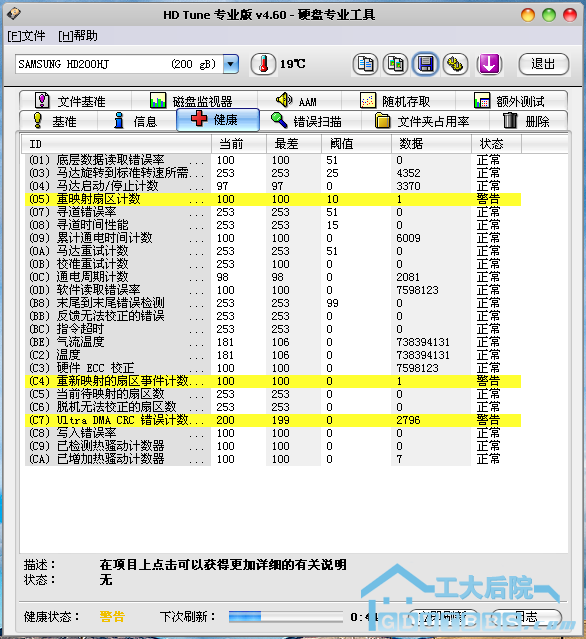
Task: Switch to the 文件基准 tab
Action: click(76, 101)
